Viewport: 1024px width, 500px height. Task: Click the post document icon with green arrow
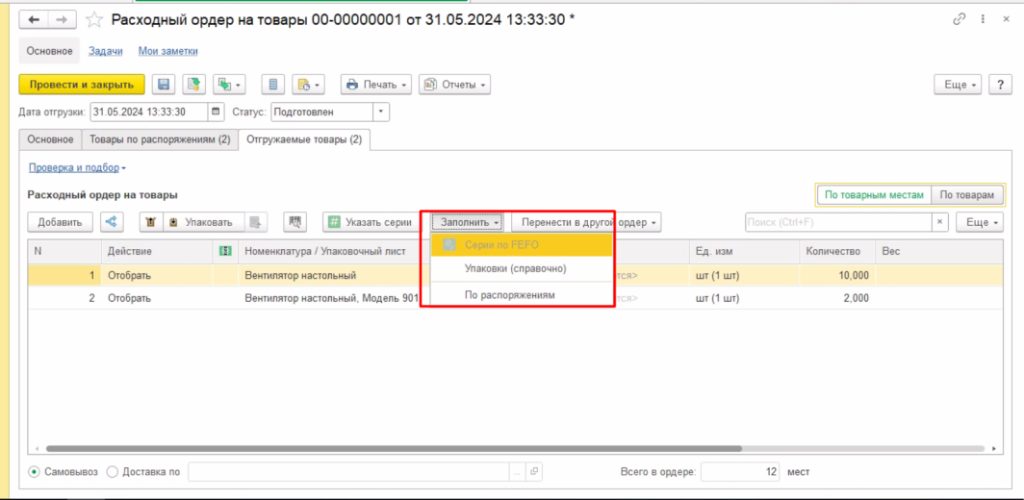[193, 85]
